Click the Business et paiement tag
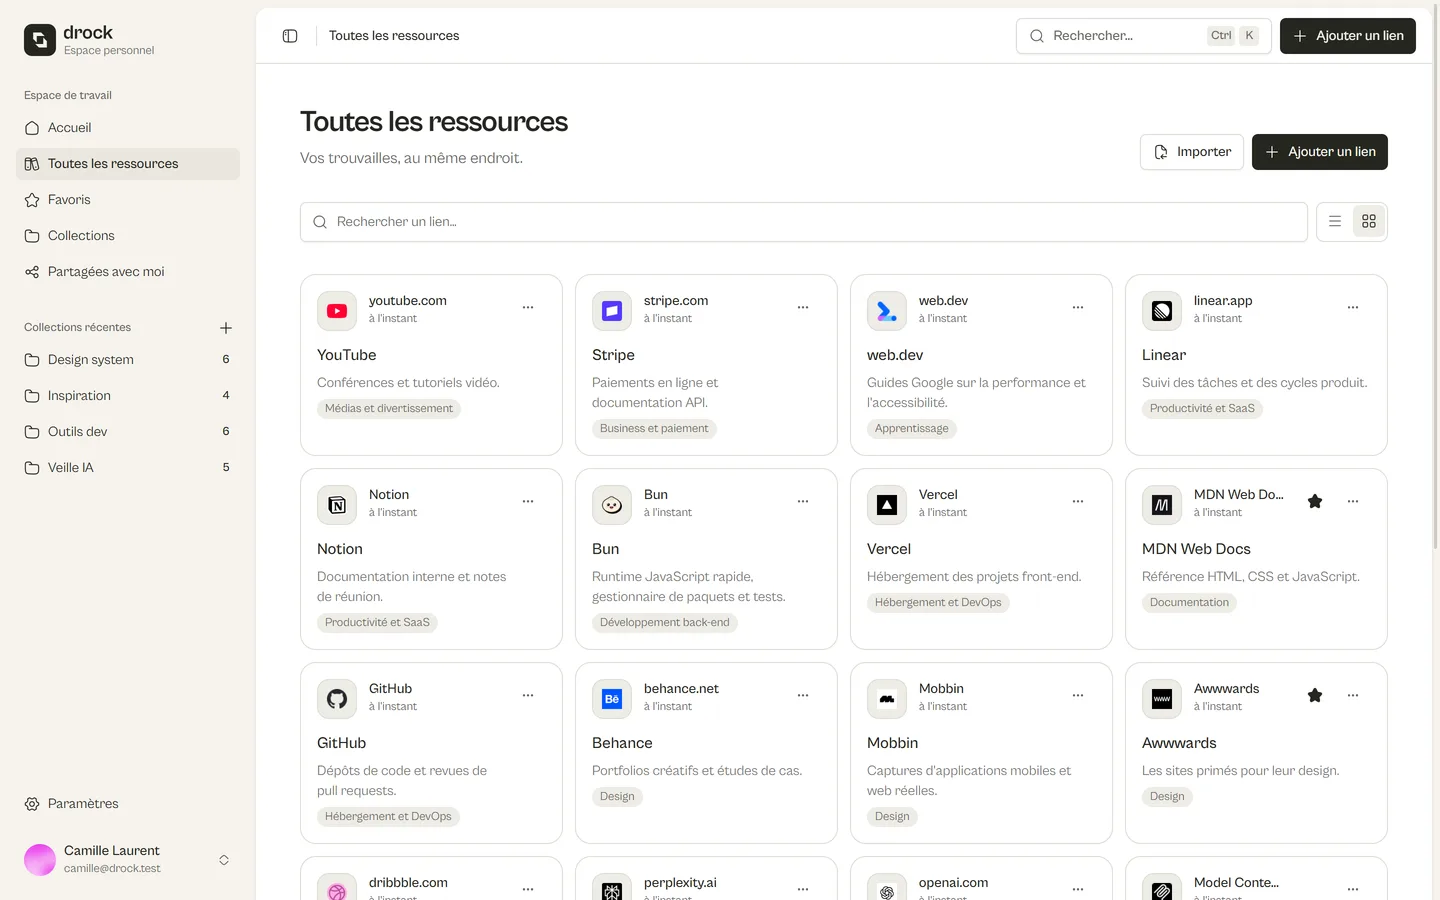The width and height of the screenshot is (1440, 900). coord(654,429)
